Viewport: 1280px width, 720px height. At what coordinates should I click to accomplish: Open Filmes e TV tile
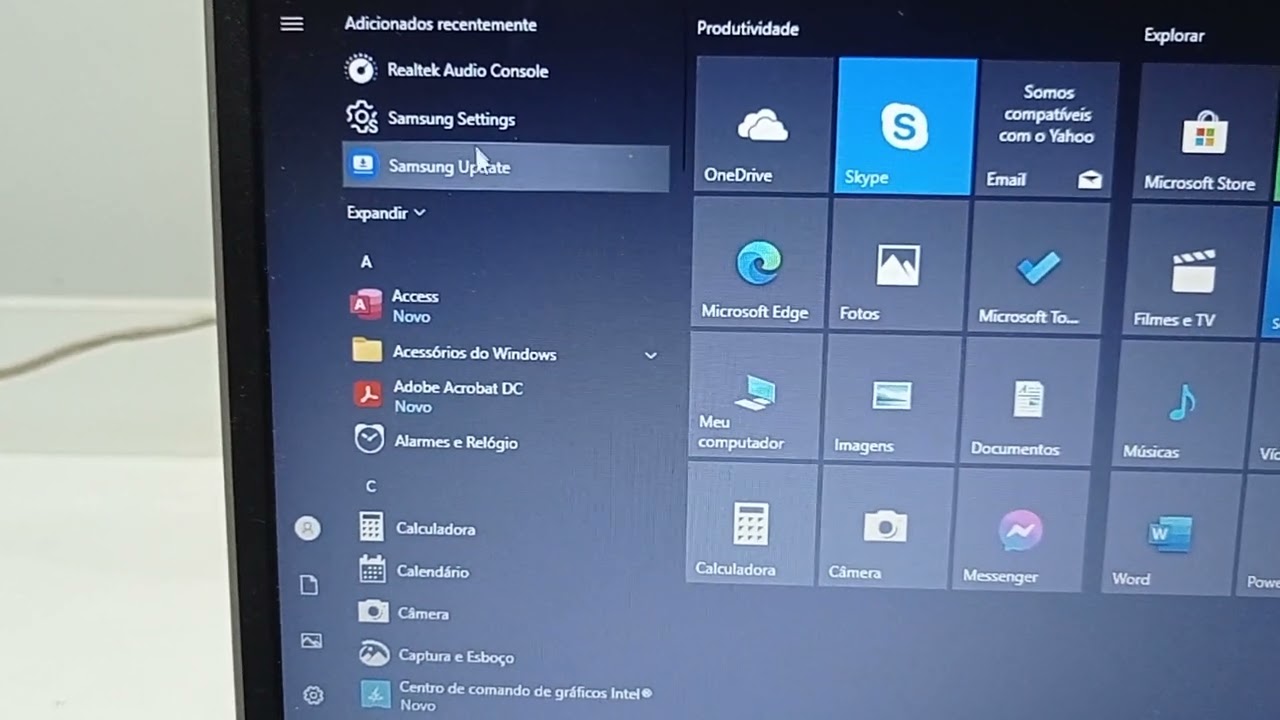[1193, 270]
